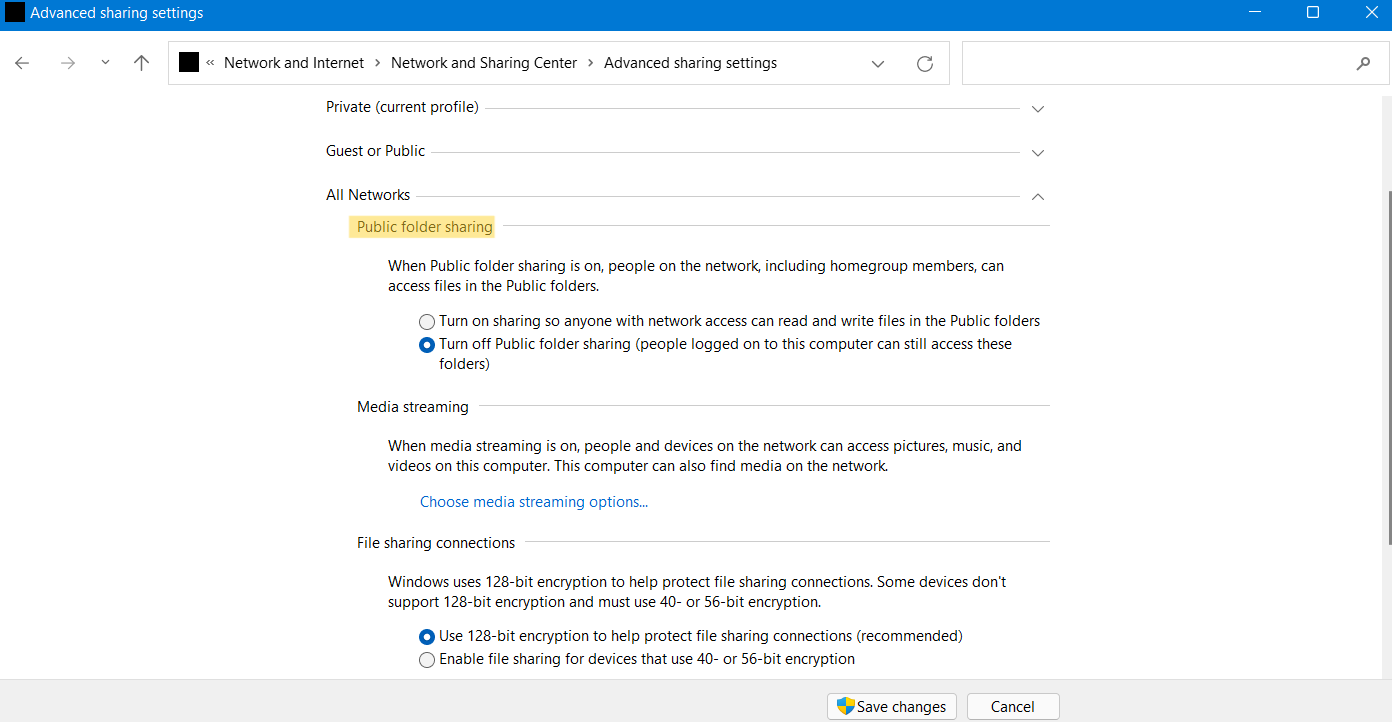This screenshot has height=722, width=1392.
Task: Click the search magnifier icon
Action: pyautogui.click(x=1363, y=63)
